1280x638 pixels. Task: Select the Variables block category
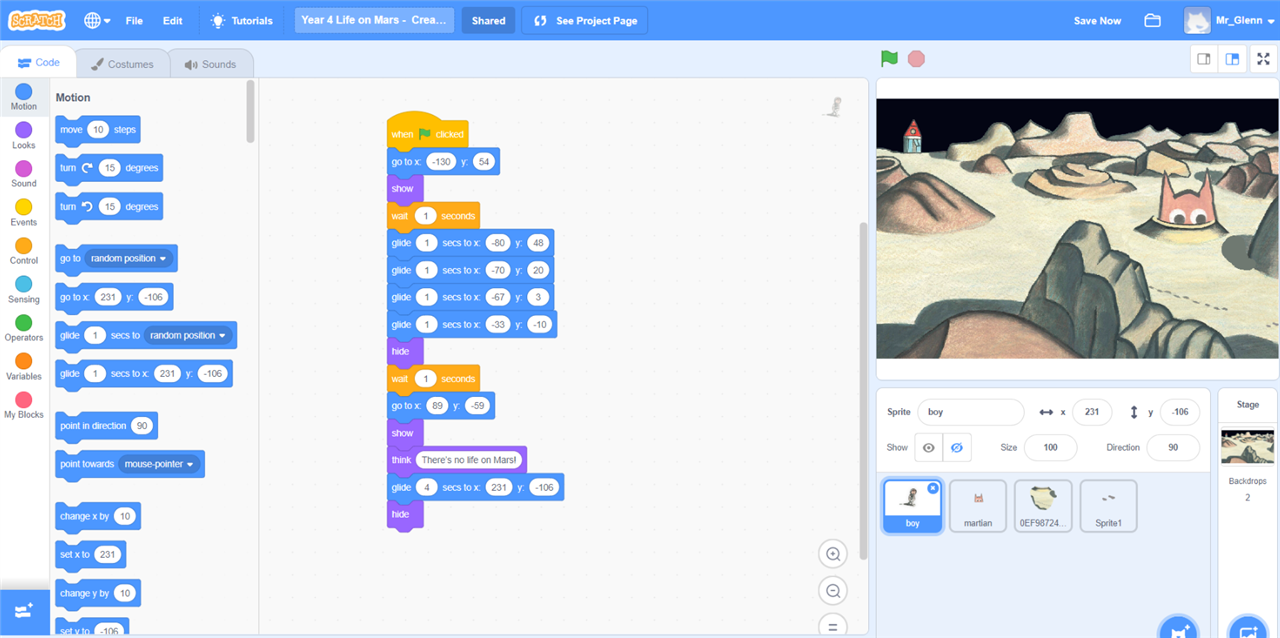(24, 367)
